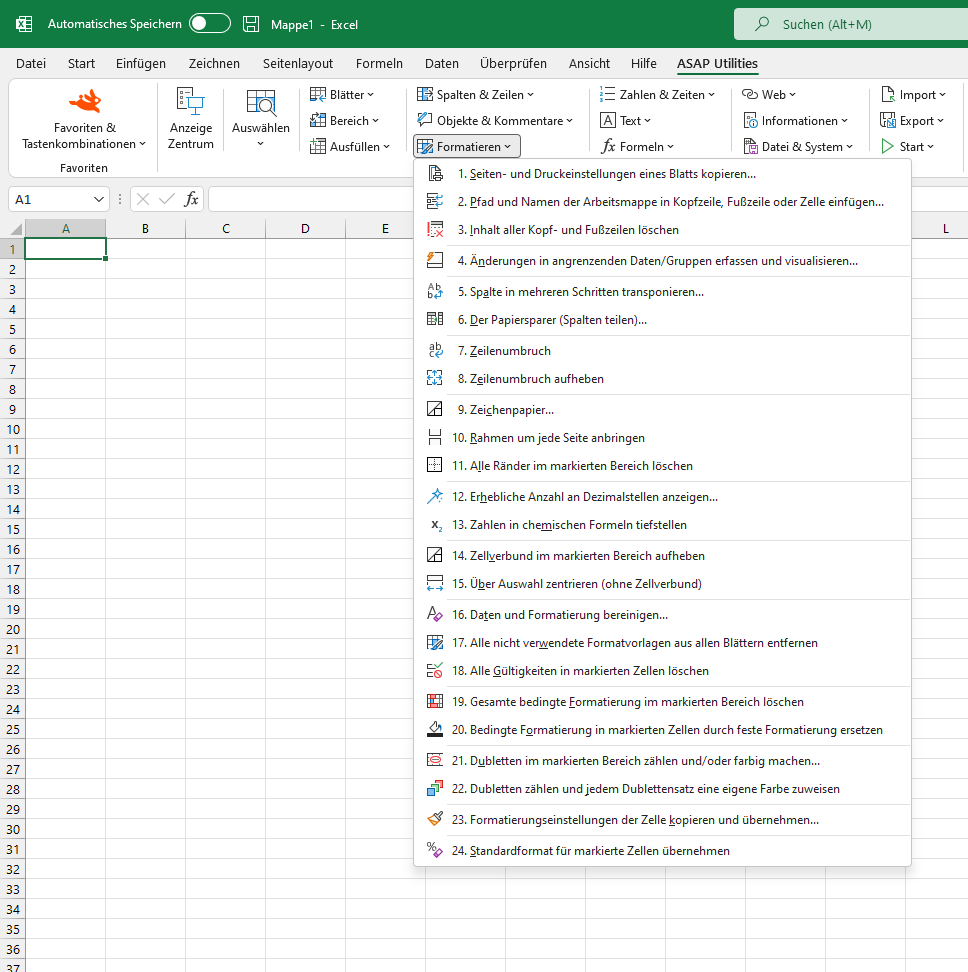Open the Formeln dropdown in ASAP ribbon
The image size is (968, 972).
[638, 146]
